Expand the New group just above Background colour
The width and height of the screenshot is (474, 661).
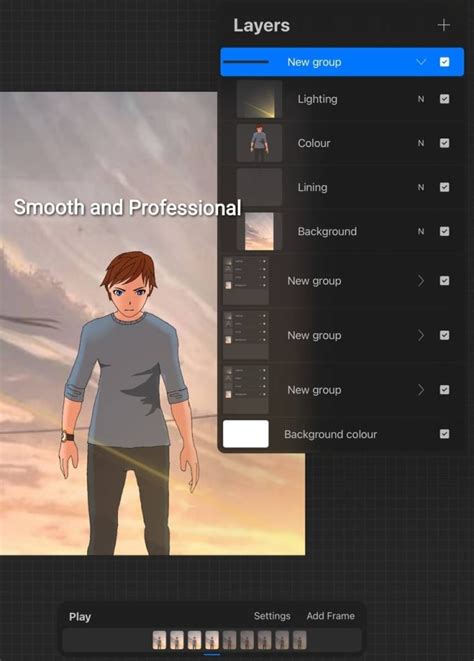point(421,390)
